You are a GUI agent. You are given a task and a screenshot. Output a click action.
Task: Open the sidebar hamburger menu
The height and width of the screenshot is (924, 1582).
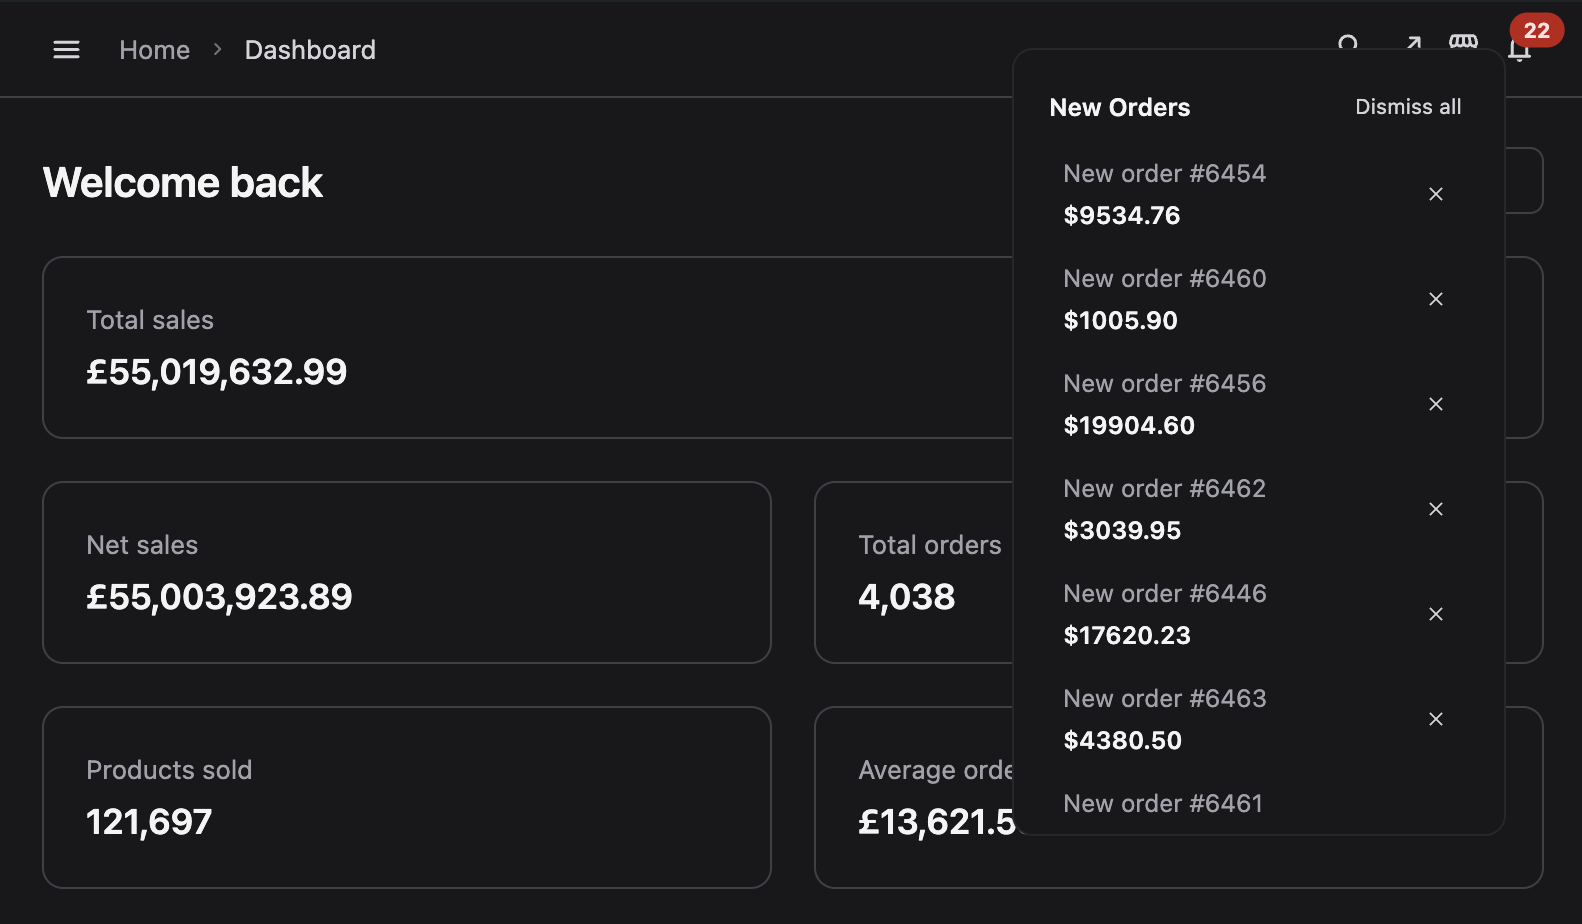click(66, 49)
